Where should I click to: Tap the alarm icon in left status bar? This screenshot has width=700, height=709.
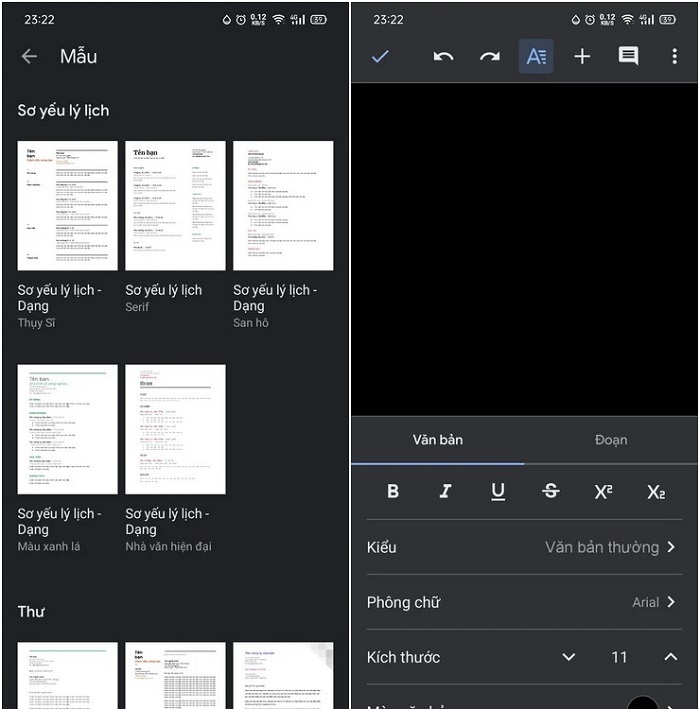coord(241,19)
